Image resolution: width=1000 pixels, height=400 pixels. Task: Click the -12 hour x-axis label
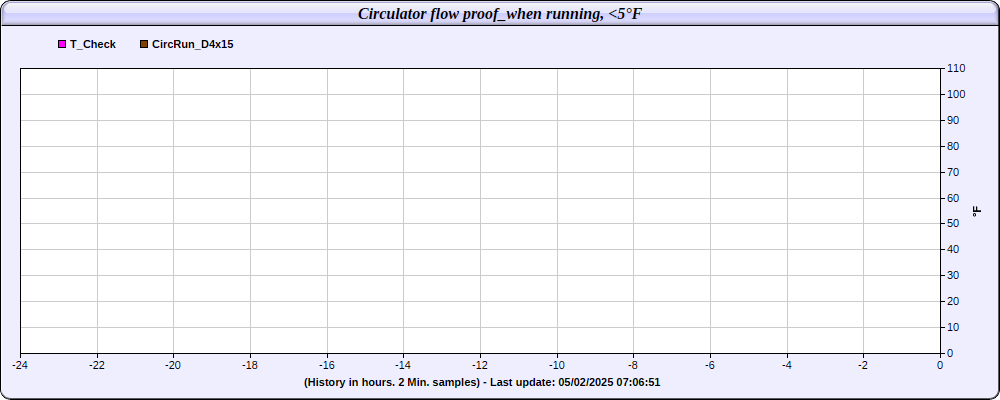480,366
